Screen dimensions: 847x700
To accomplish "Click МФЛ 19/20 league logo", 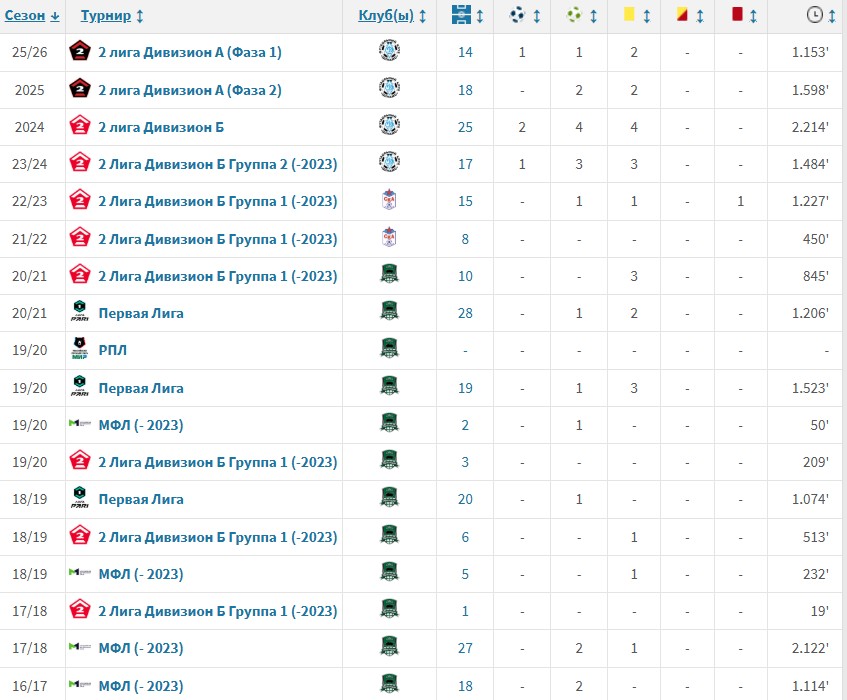I will pyautogui.click(x=79, y=423).
